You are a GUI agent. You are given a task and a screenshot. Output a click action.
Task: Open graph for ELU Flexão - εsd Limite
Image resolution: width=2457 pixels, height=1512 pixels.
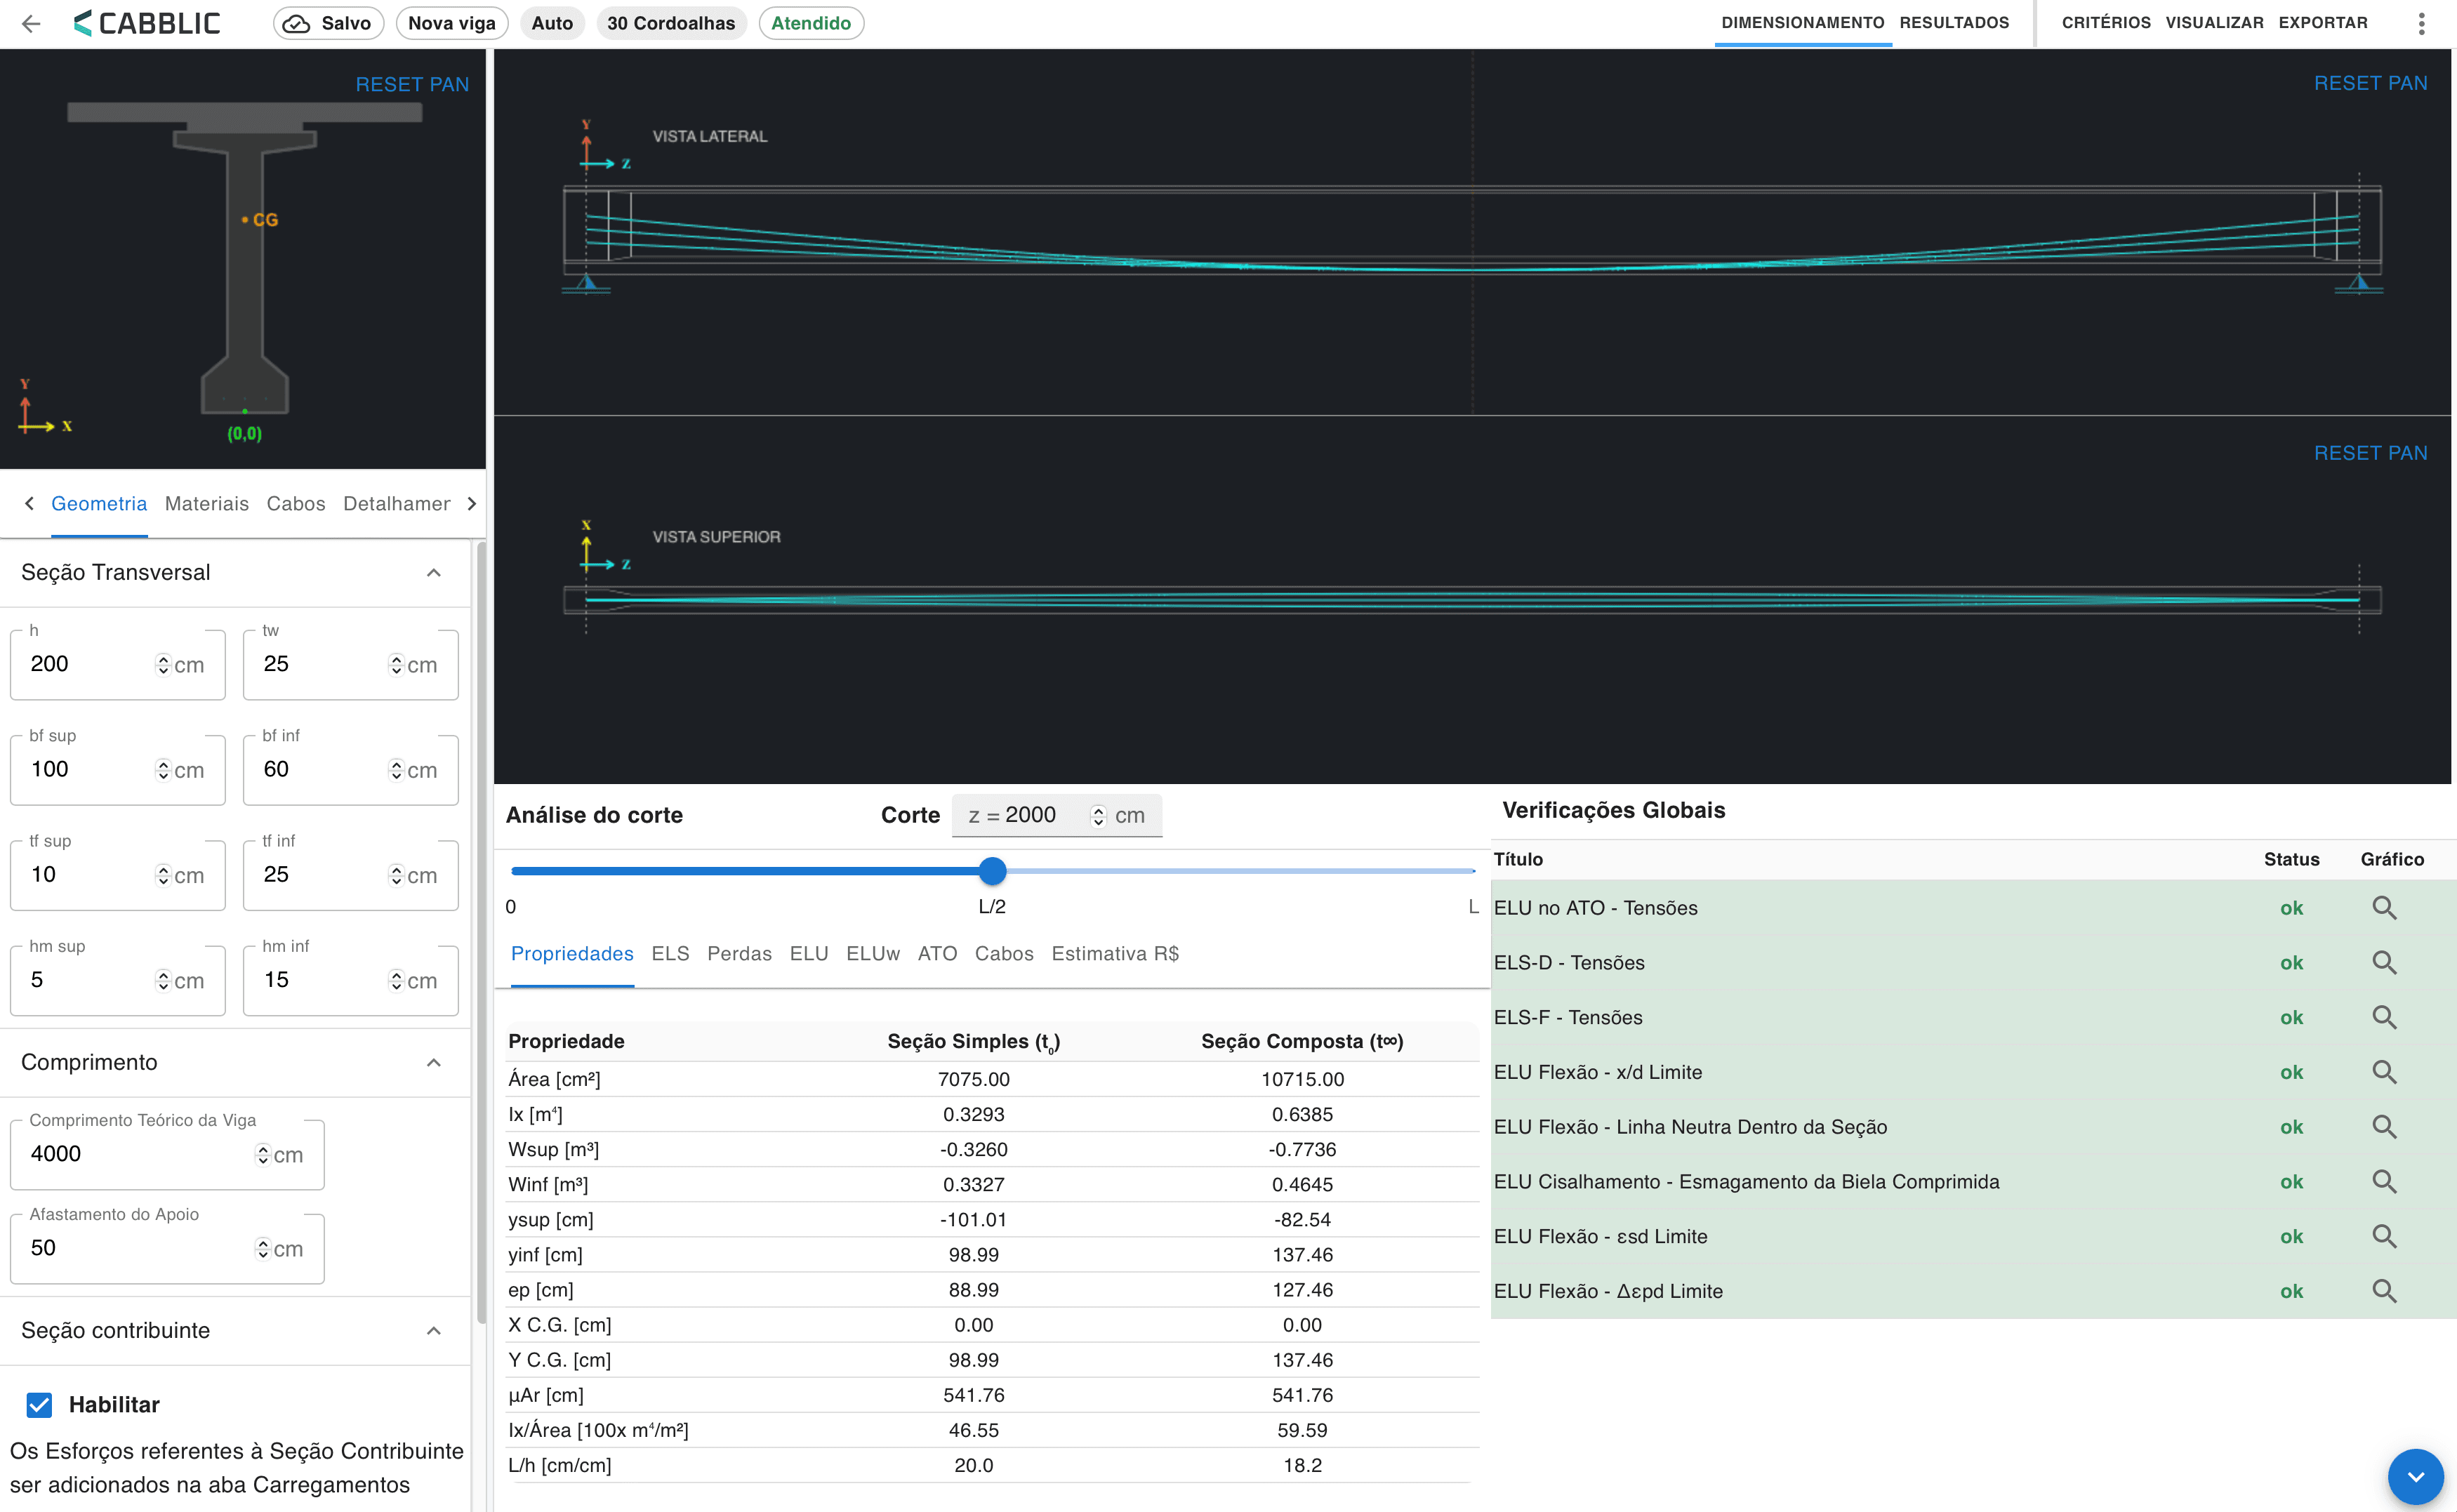click(2384, 1237)
